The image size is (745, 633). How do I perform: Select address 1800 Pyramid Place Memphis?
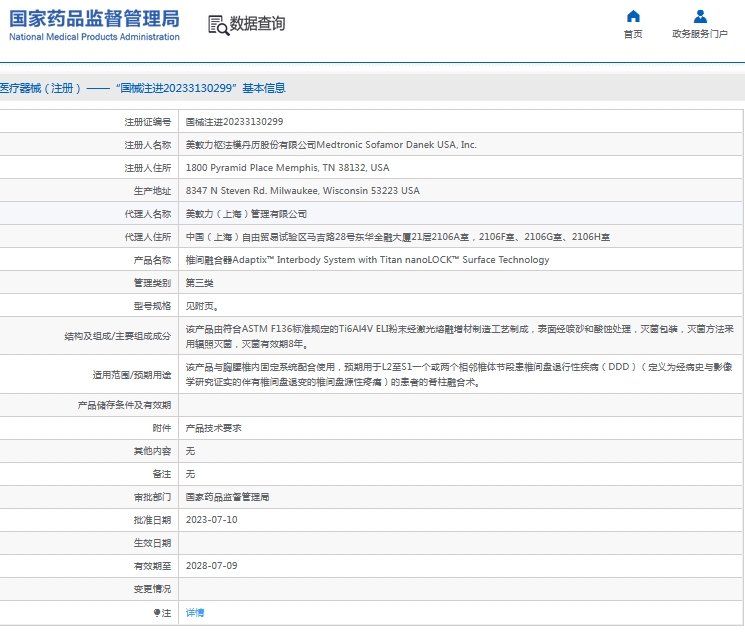click(287, 168)
